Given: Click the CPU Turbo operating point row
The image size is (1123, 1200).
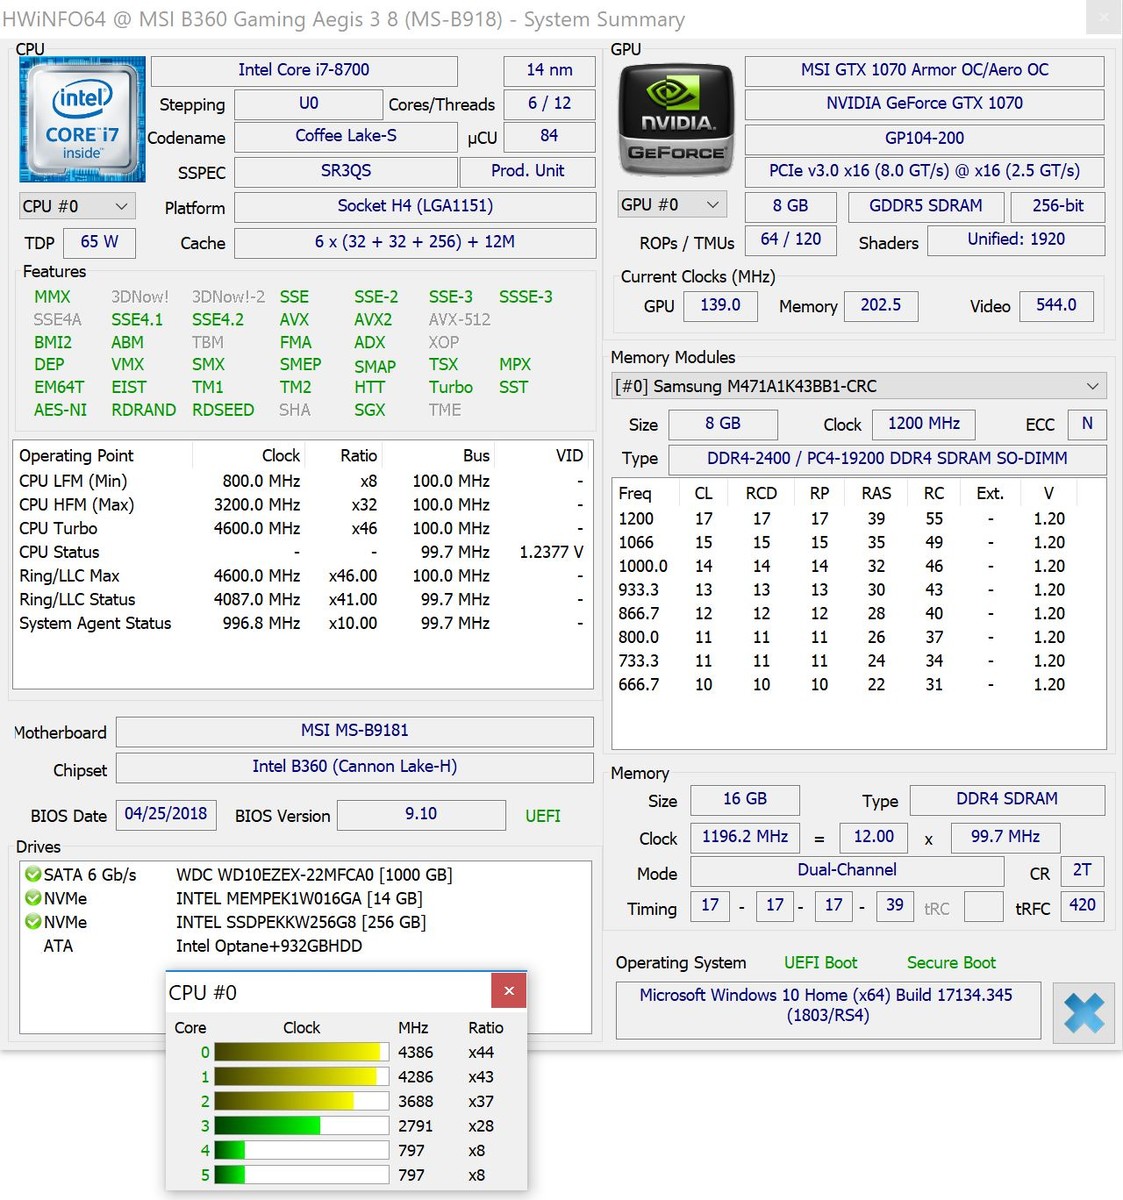Looking at the screenshot, I should pyautogui.click(x=301, y=529).
